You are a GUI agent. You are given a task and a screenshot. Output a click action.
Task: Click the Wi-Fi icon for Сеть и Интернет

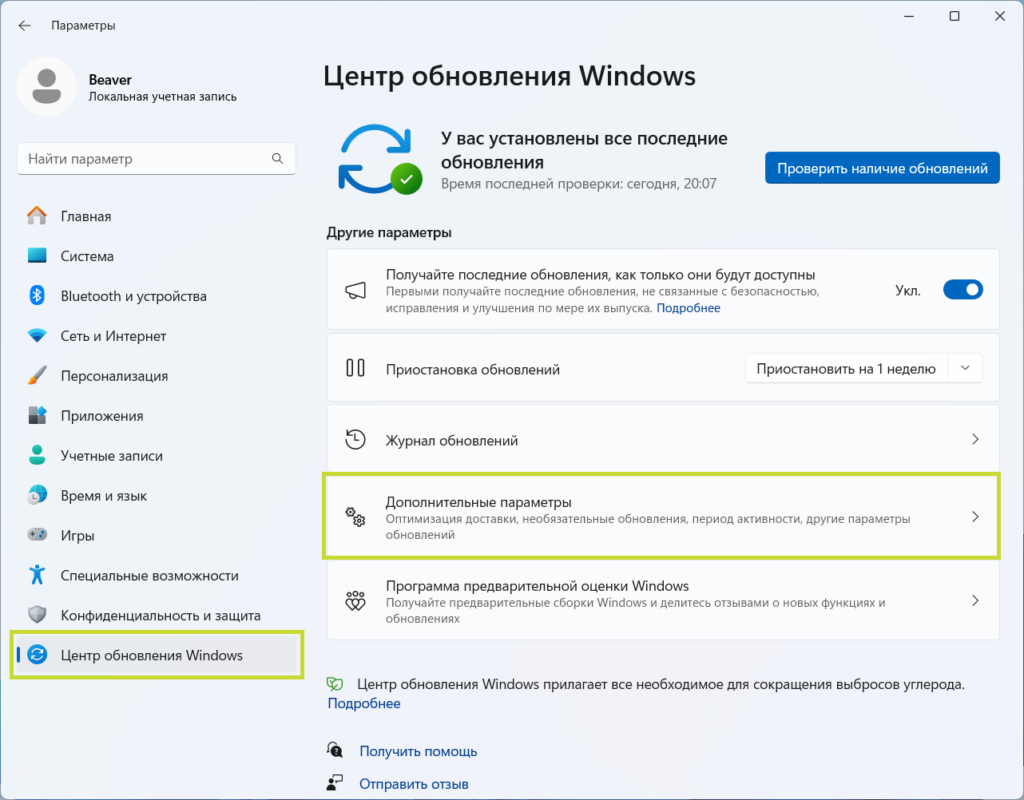(37, 336)
